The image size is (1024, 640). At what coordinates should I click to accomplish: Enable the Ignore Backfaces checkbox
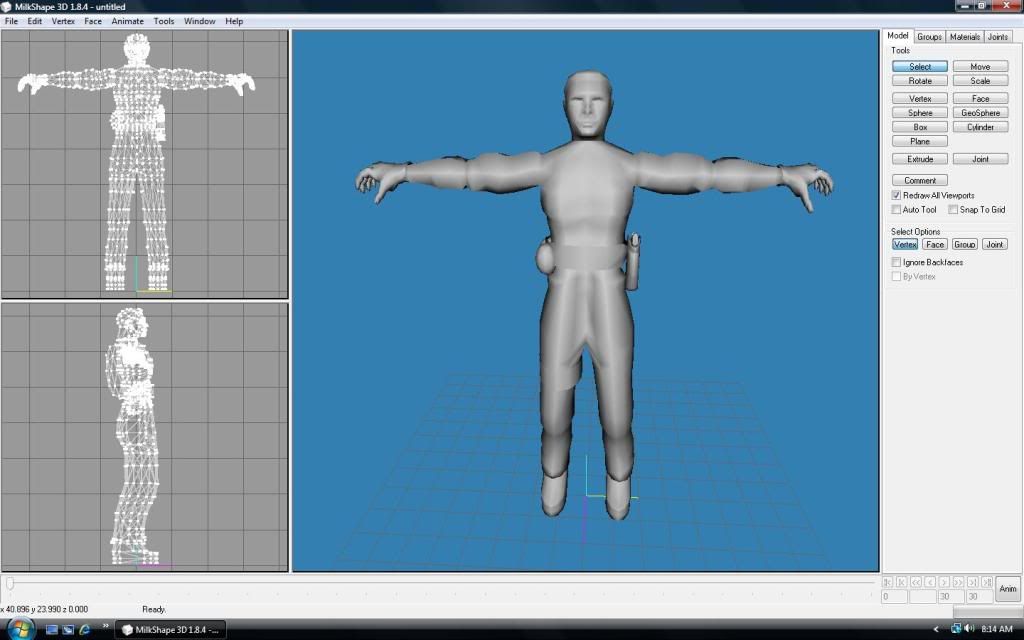896,262
